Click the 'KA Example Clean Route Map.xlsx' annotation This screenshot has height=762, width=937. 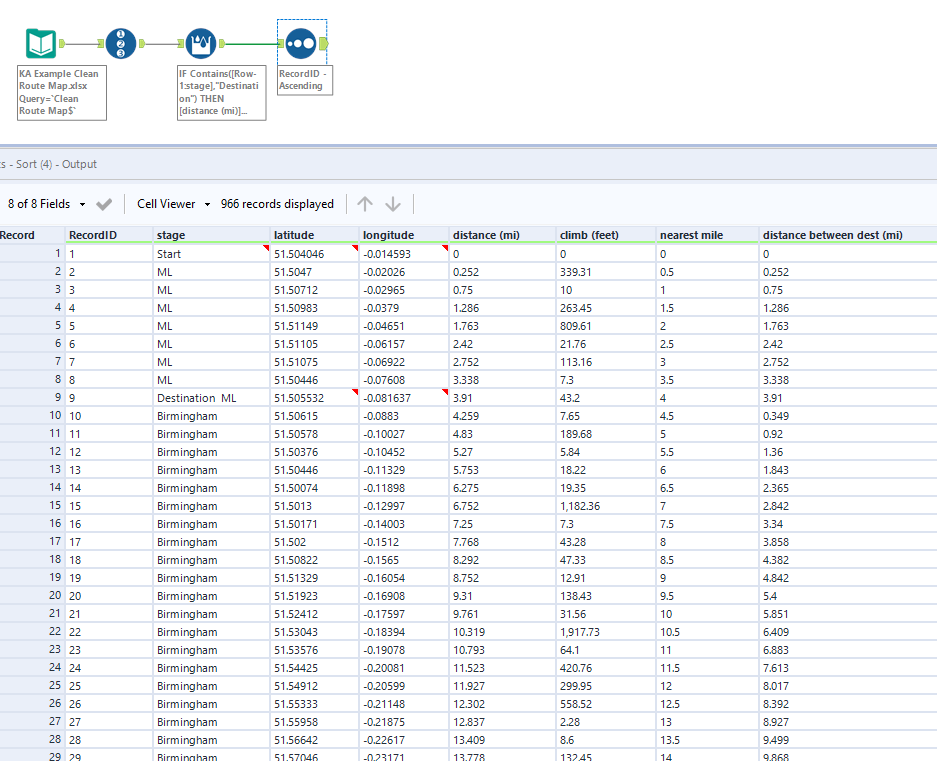pyautogui.click(x=61, y=92)
